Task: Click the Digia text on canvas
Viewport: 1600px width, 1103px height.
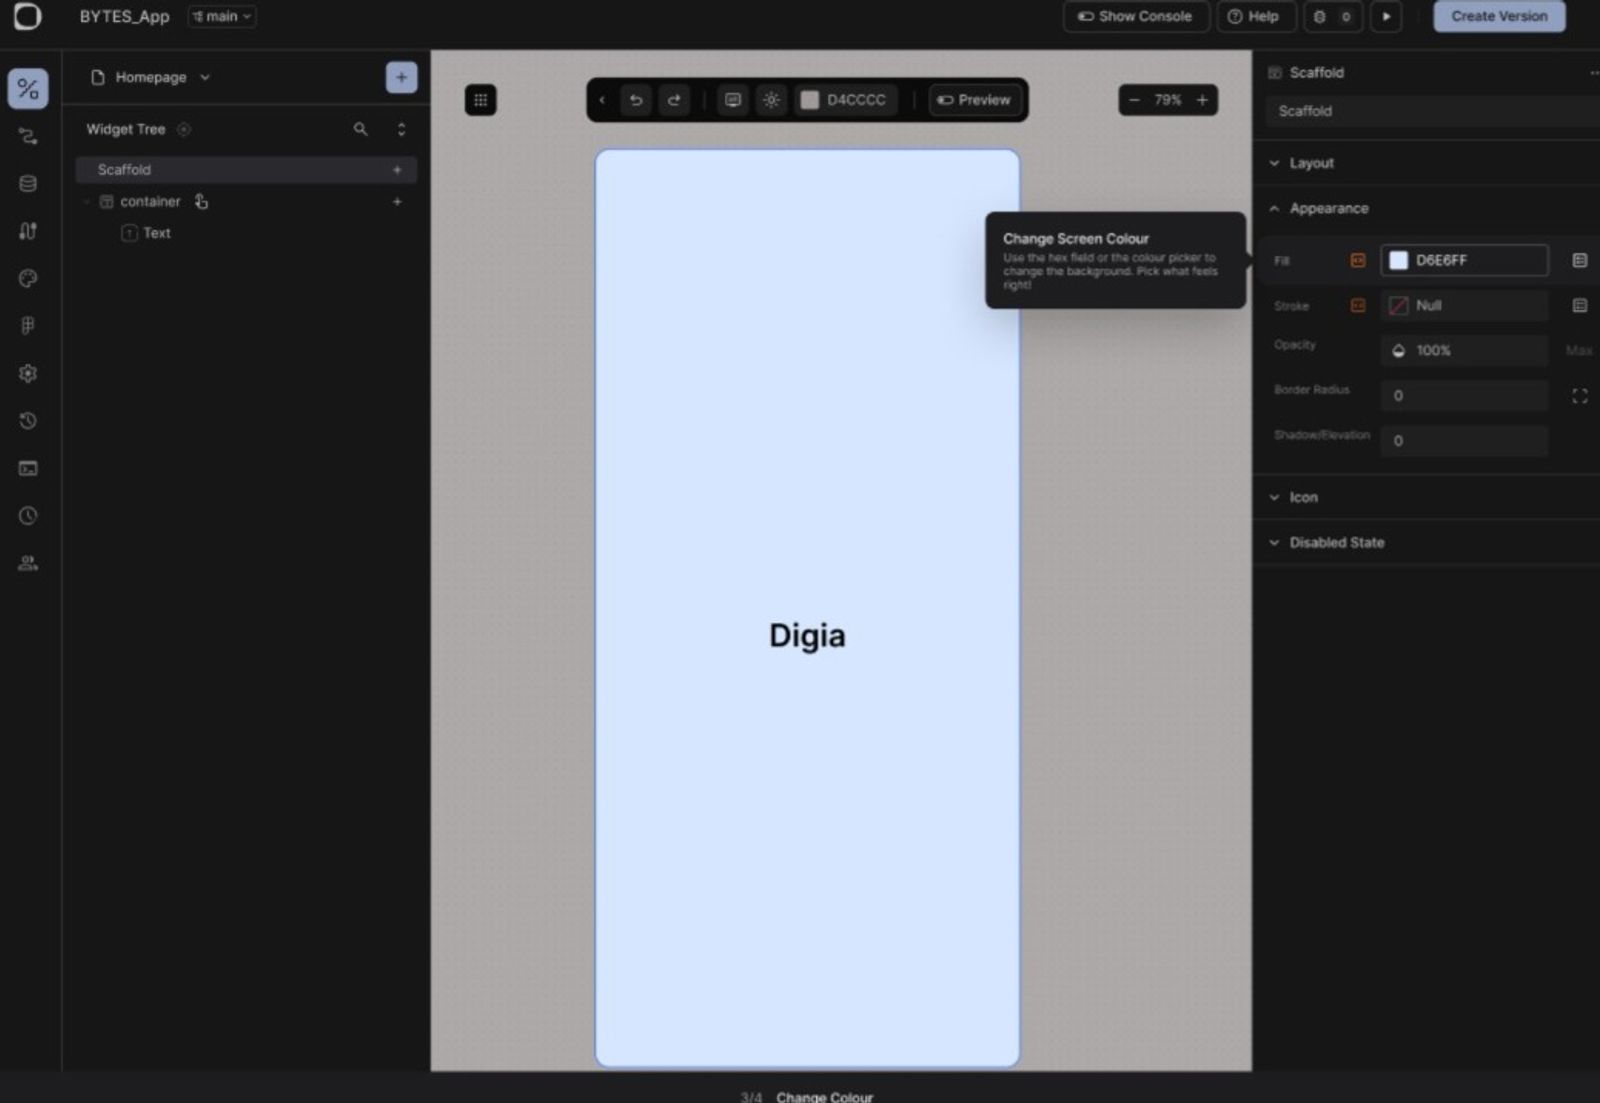Action: pos(807,636)
